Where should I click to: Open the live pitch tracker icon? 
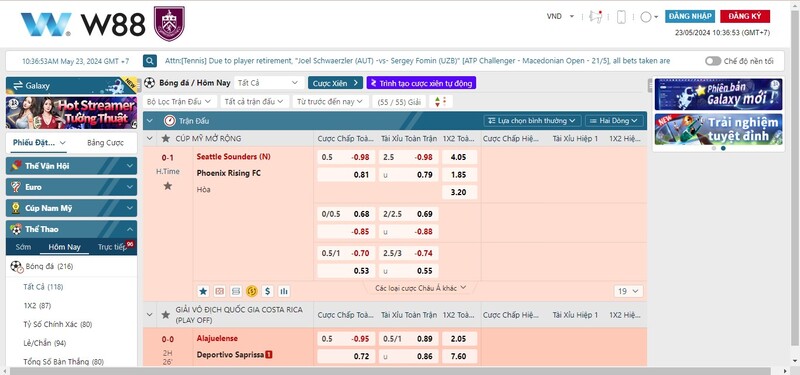219,291
